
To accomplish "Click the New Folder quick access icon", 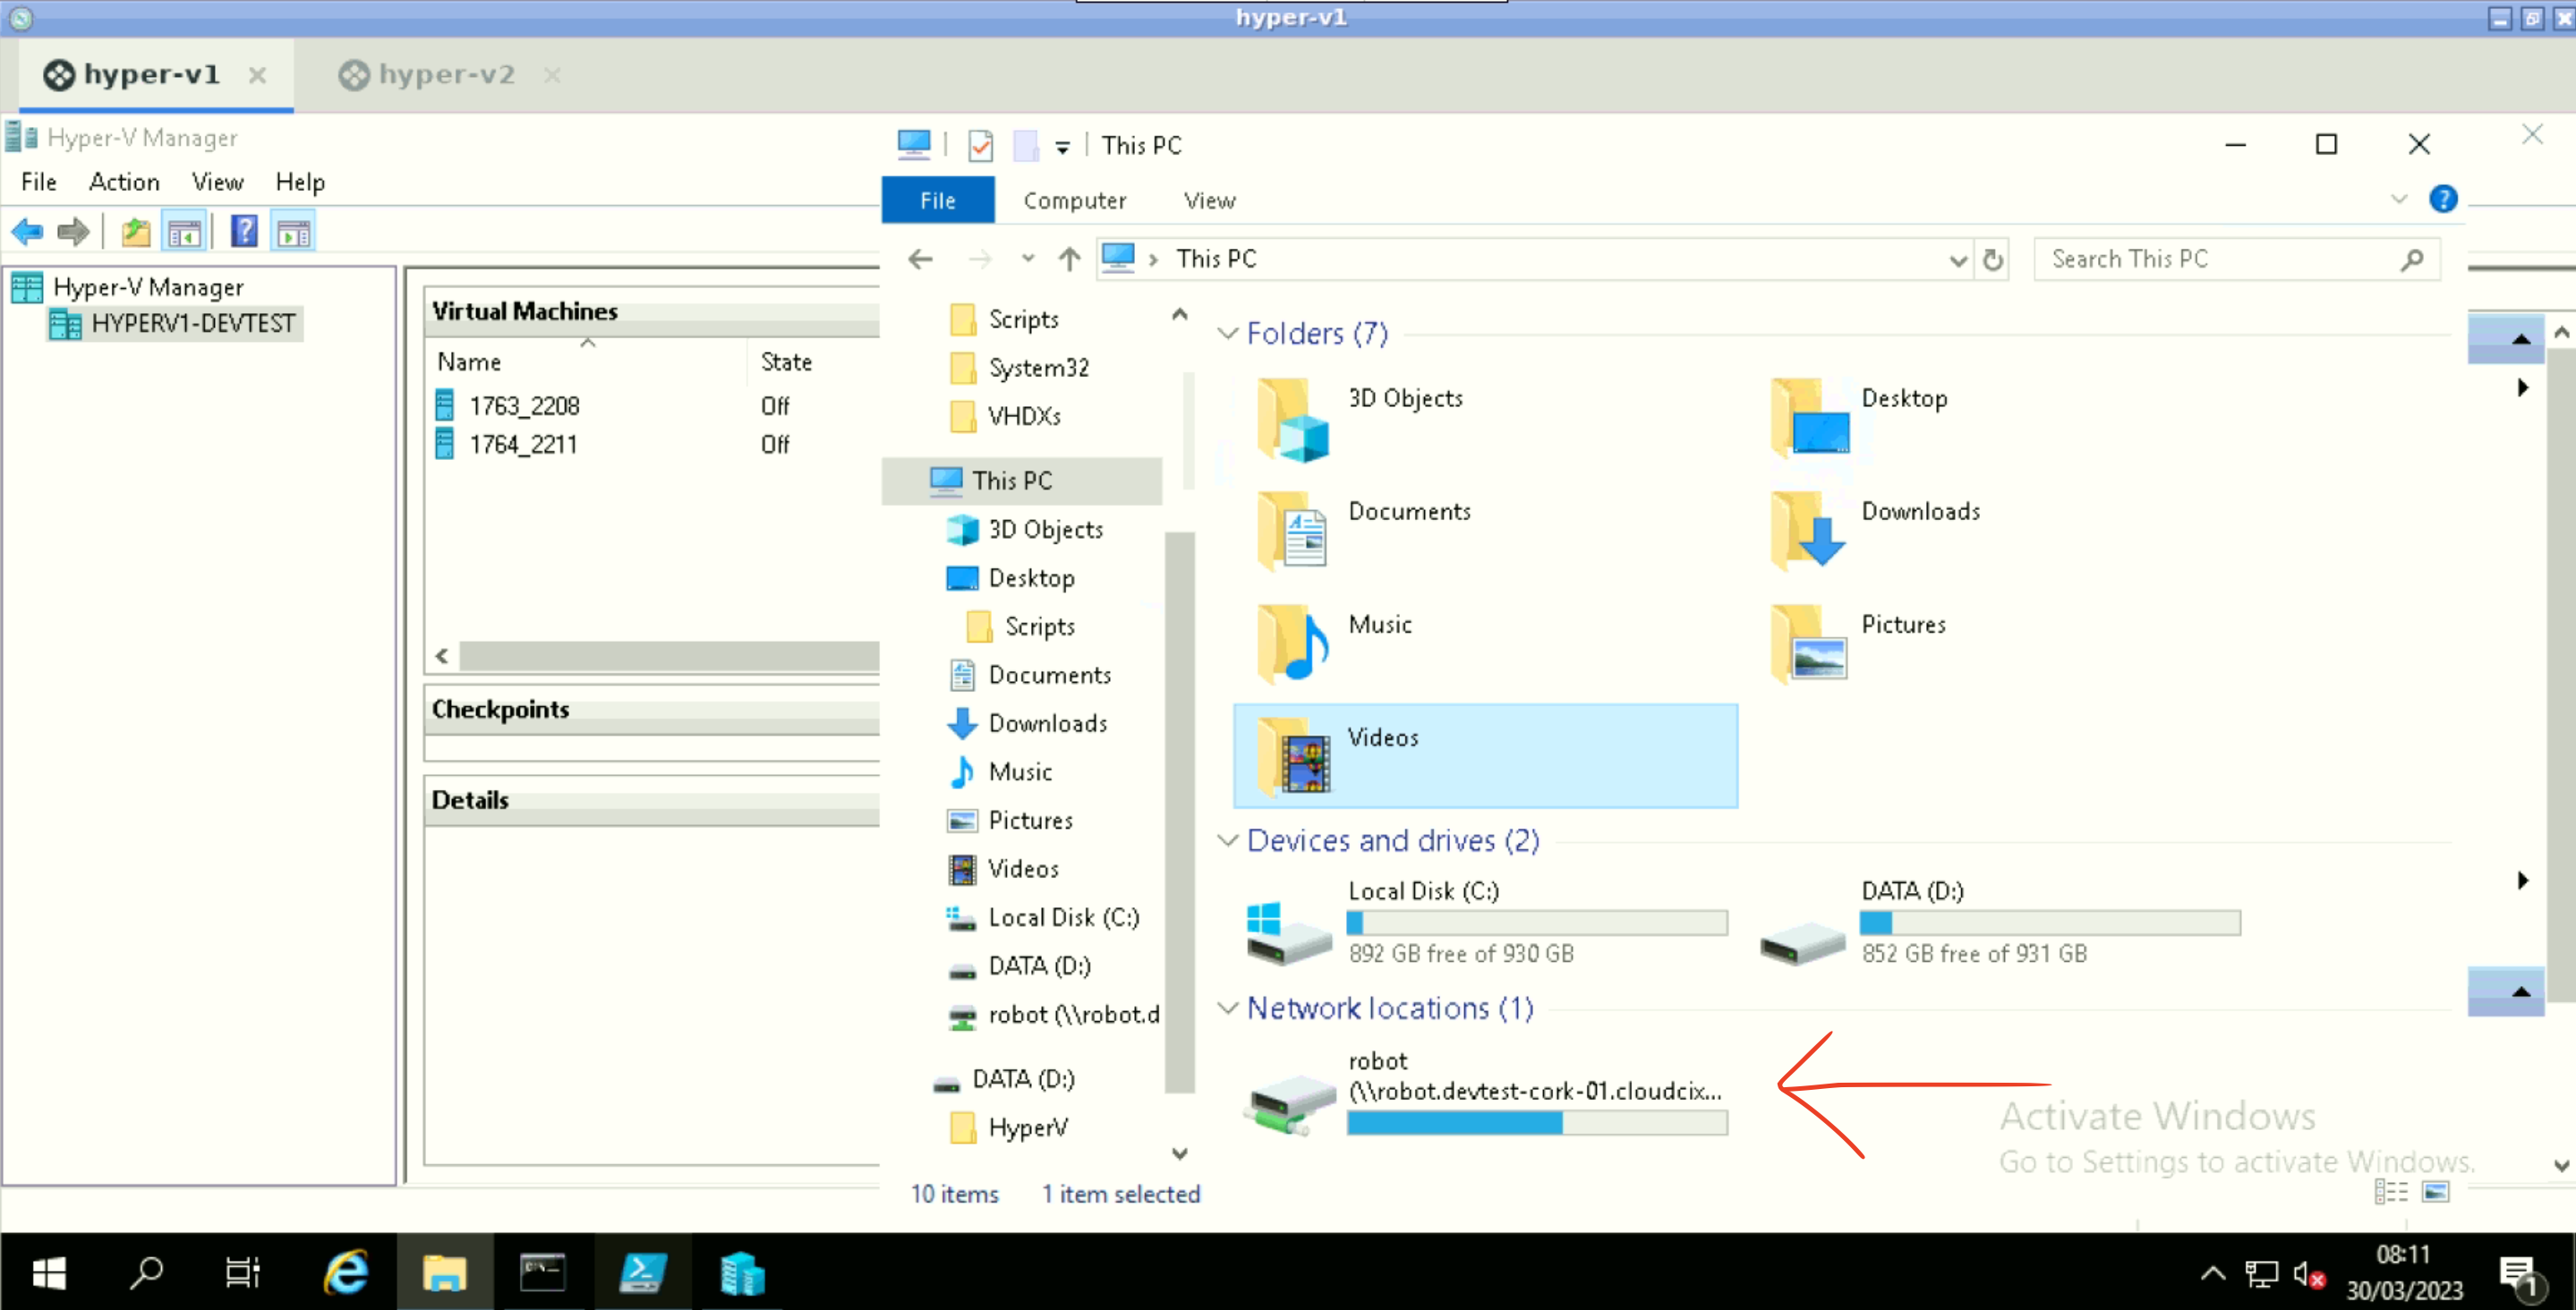I will click(x=1026, y=146).
